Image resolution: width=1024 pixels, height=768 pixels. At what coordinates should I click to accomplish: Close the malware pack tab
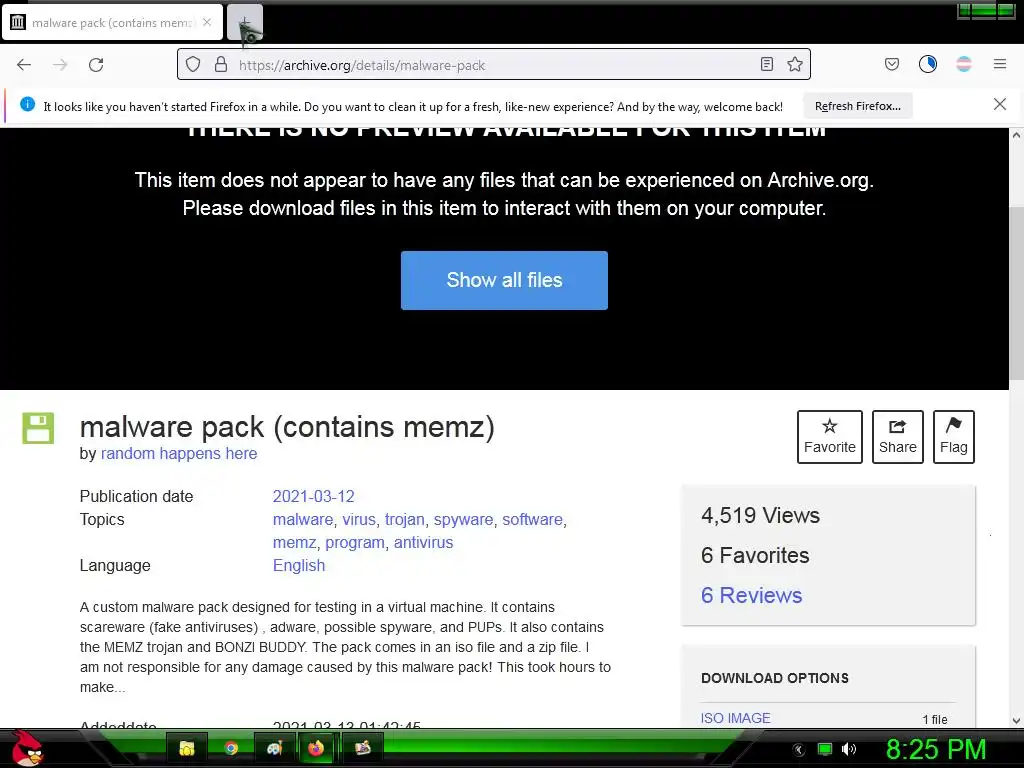207,22
